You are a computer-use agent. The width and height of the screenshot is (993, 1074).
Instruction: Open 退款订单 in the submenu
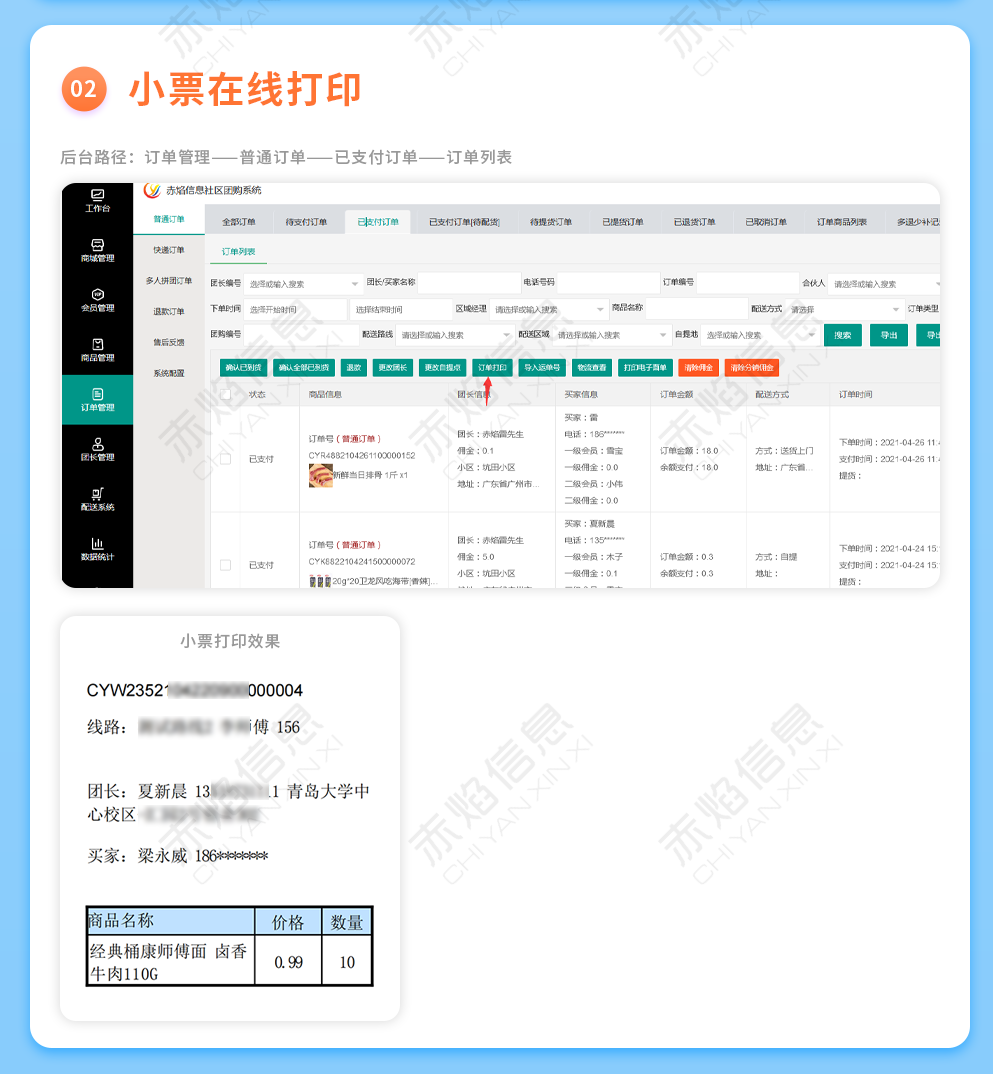(168, 312)
